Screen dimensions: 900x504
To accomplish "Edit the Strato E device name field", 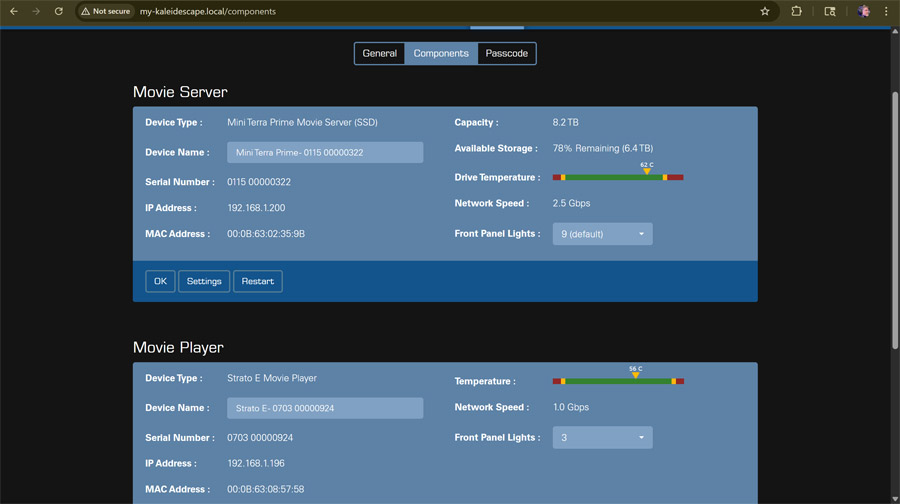I will coord(325,408).
